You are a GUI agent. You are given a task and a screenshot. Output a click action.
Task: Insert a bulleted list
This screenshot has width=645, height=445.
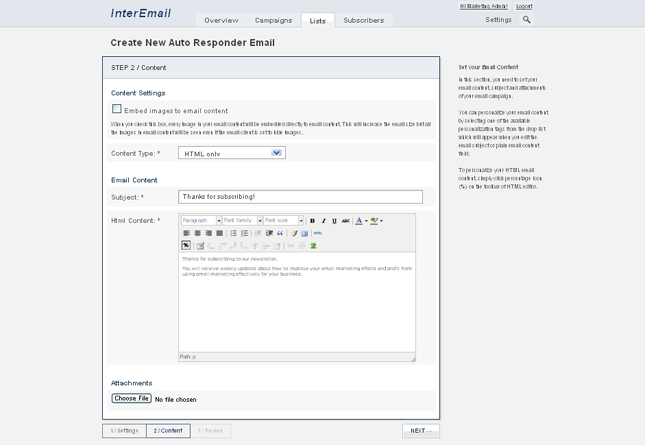(x=233, y=233)
